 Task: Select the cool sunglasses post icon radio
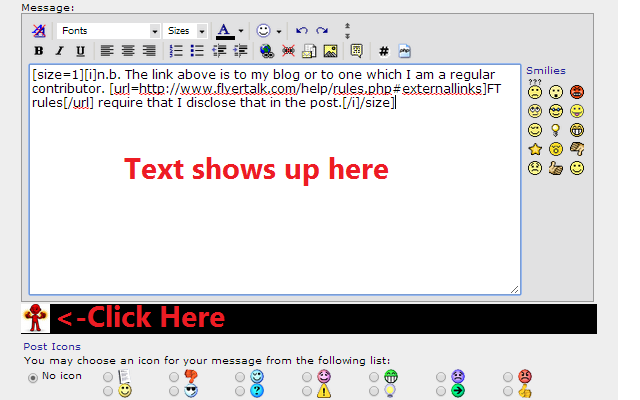[174, 391]
